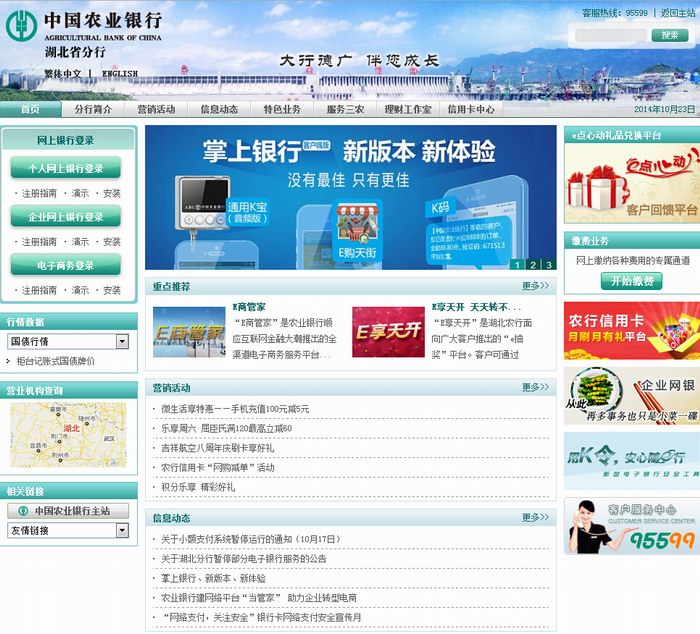Switch the site language to ENGLISH
Viewport: 700px width, 634px height.
(120, 74)
